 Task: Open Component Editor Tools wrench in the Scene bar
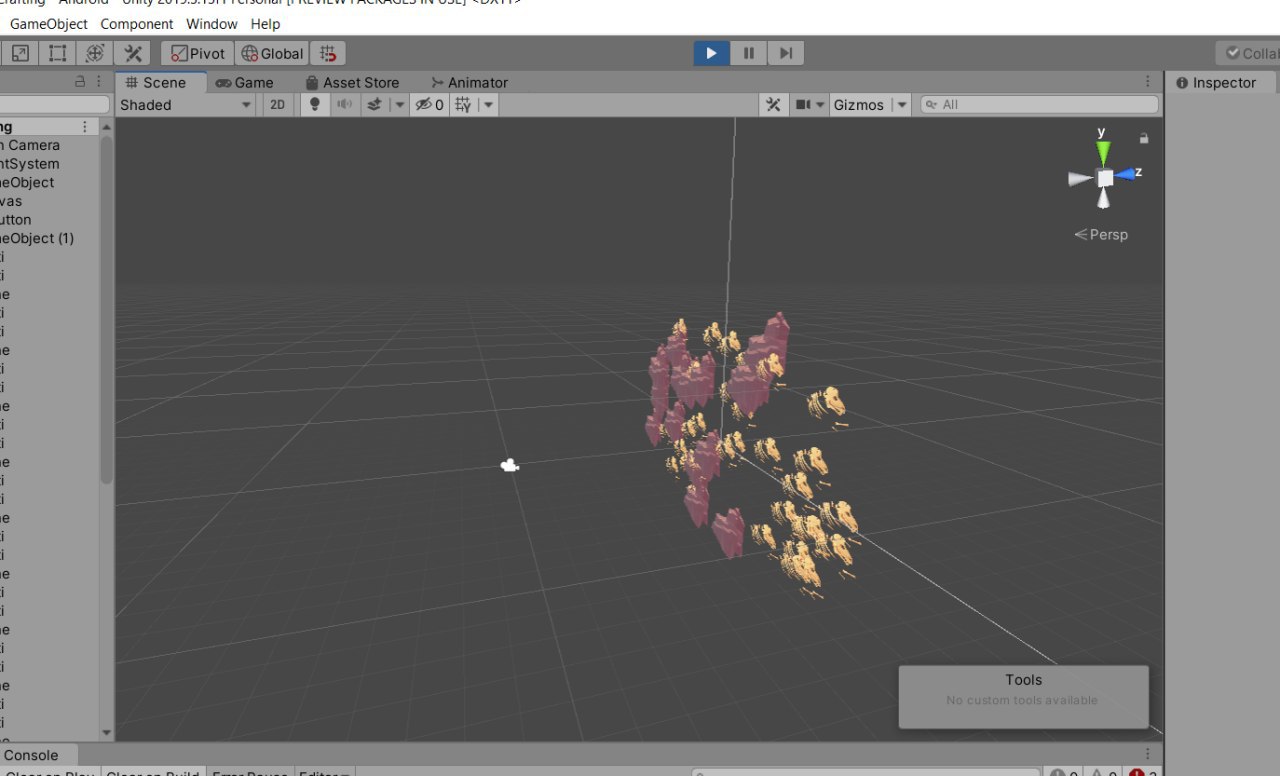773,104
